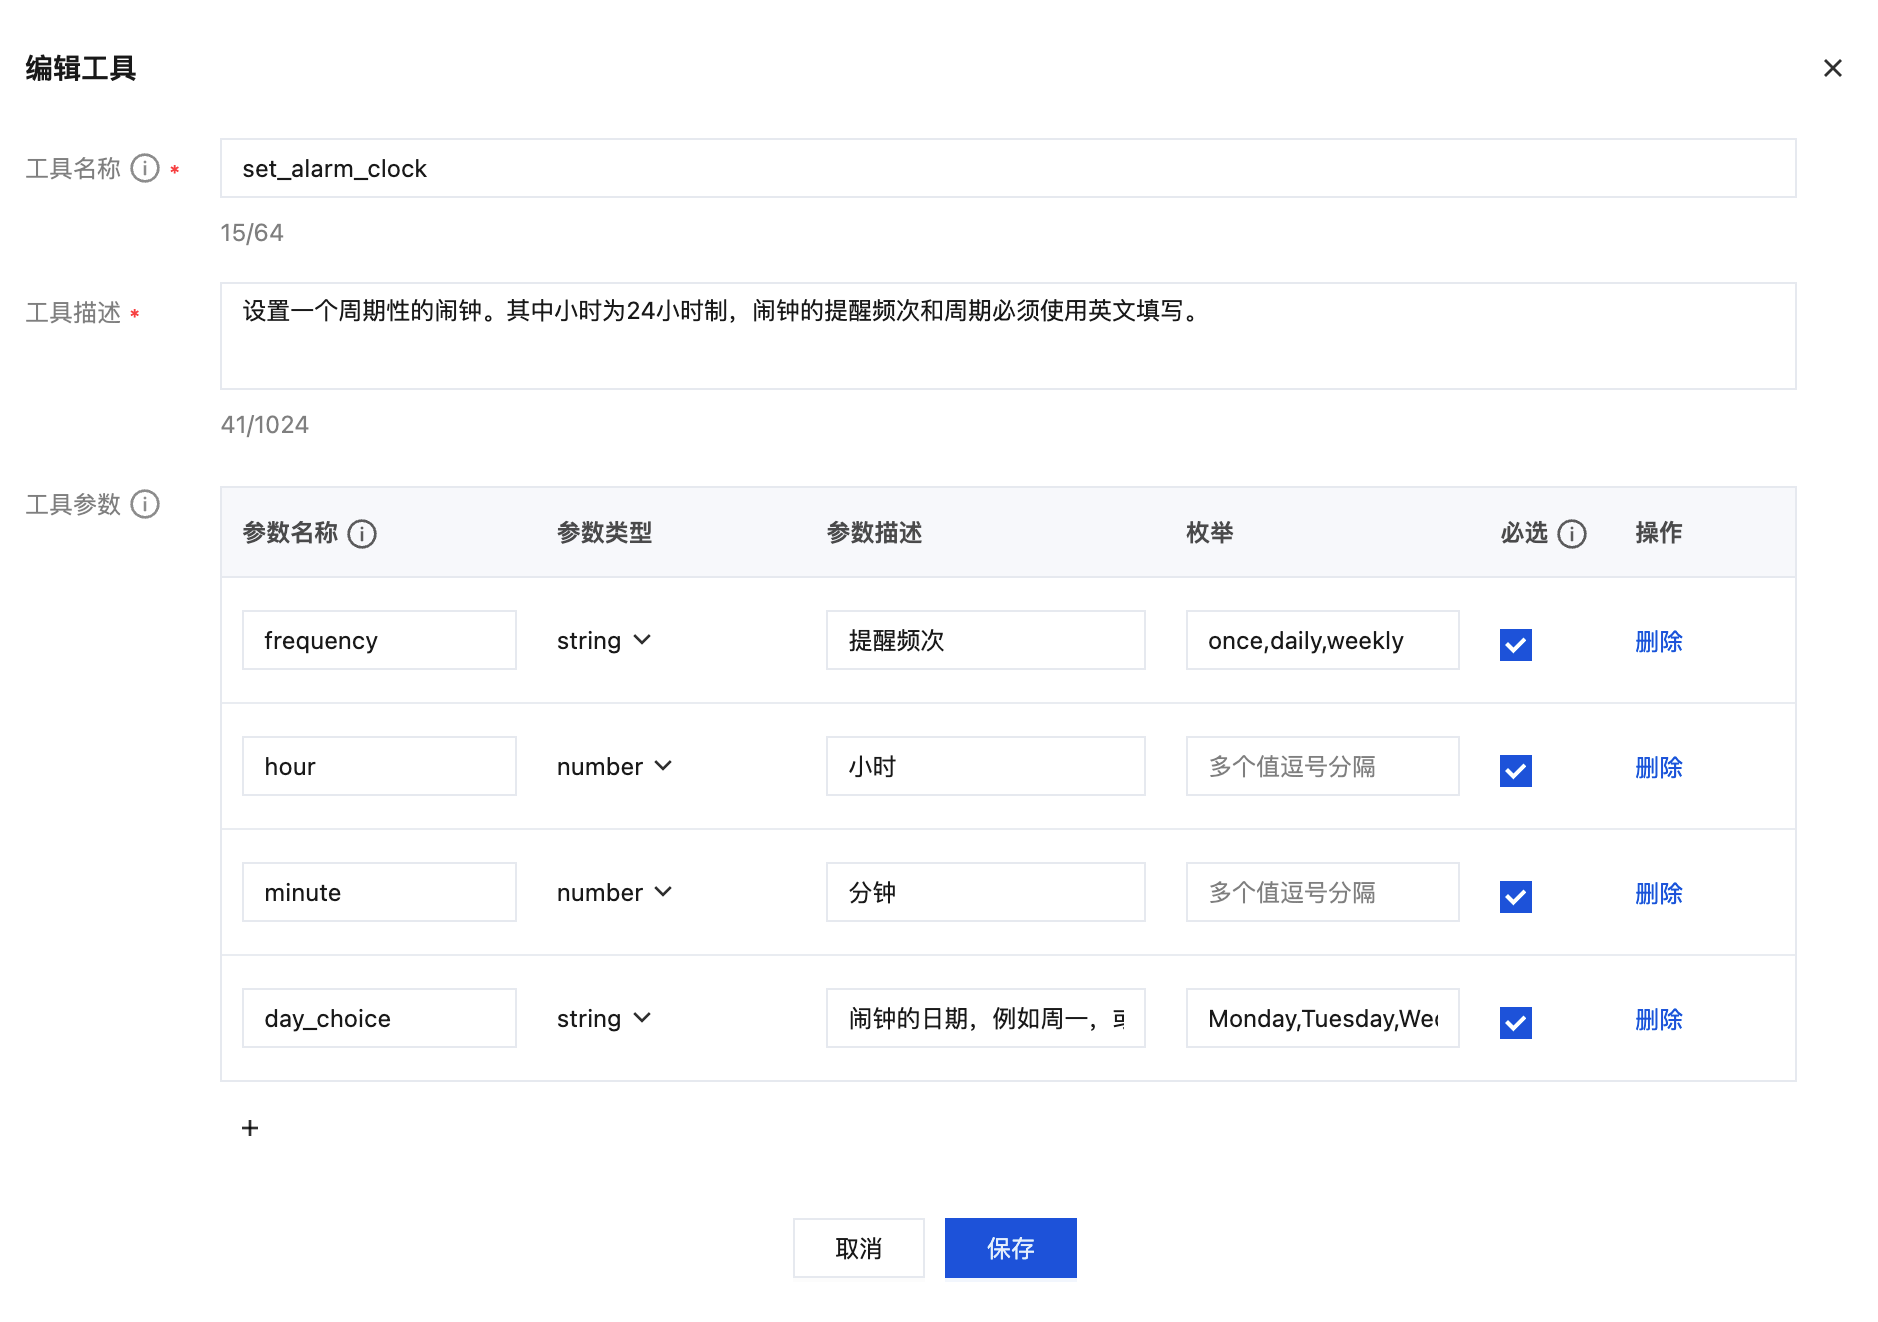Screen dimensions: 1878x1322
Task: Click the info icon beside 参数名称 header
Action: [x=362, y=534]
